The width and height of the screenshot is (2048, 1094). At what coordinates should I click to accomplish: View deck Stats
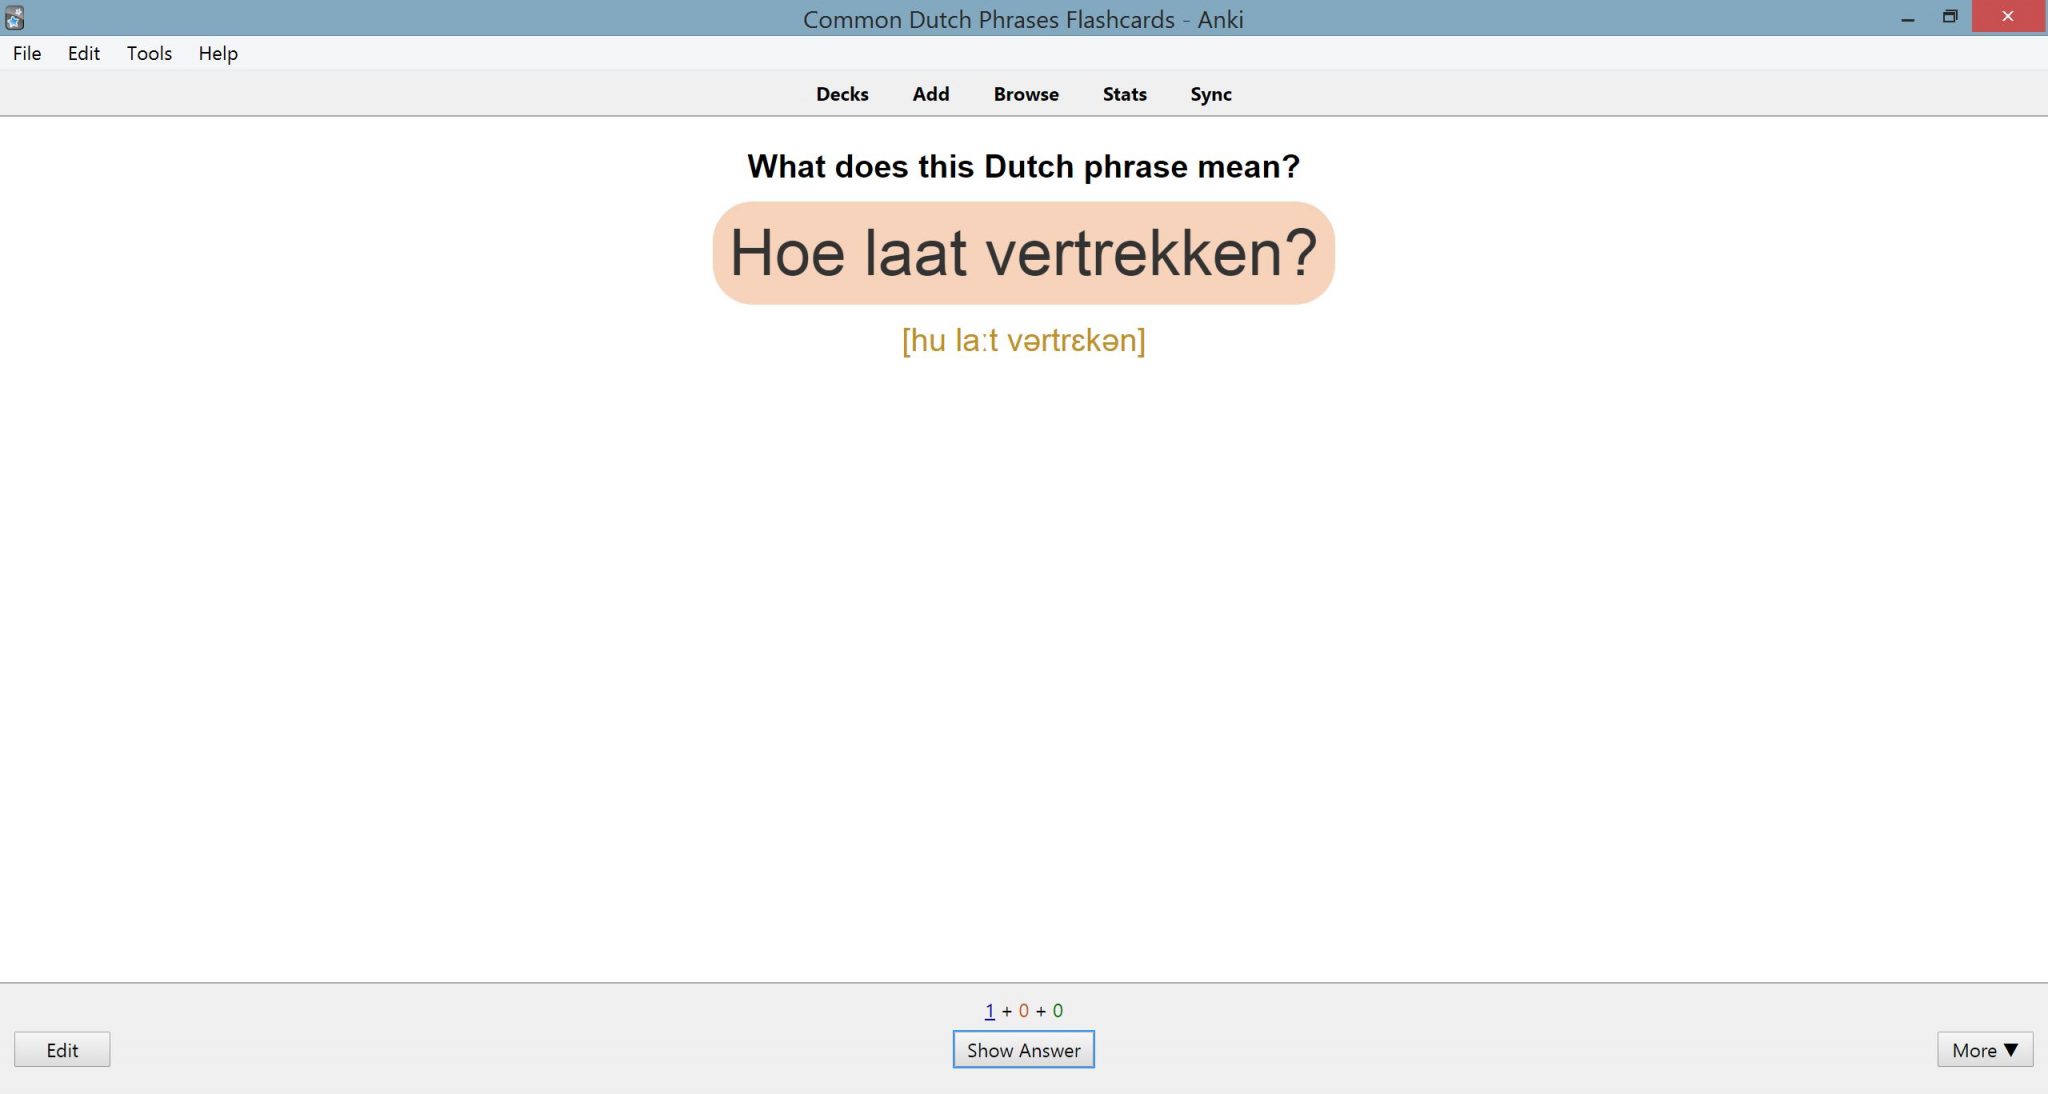tap(1123, 93)
